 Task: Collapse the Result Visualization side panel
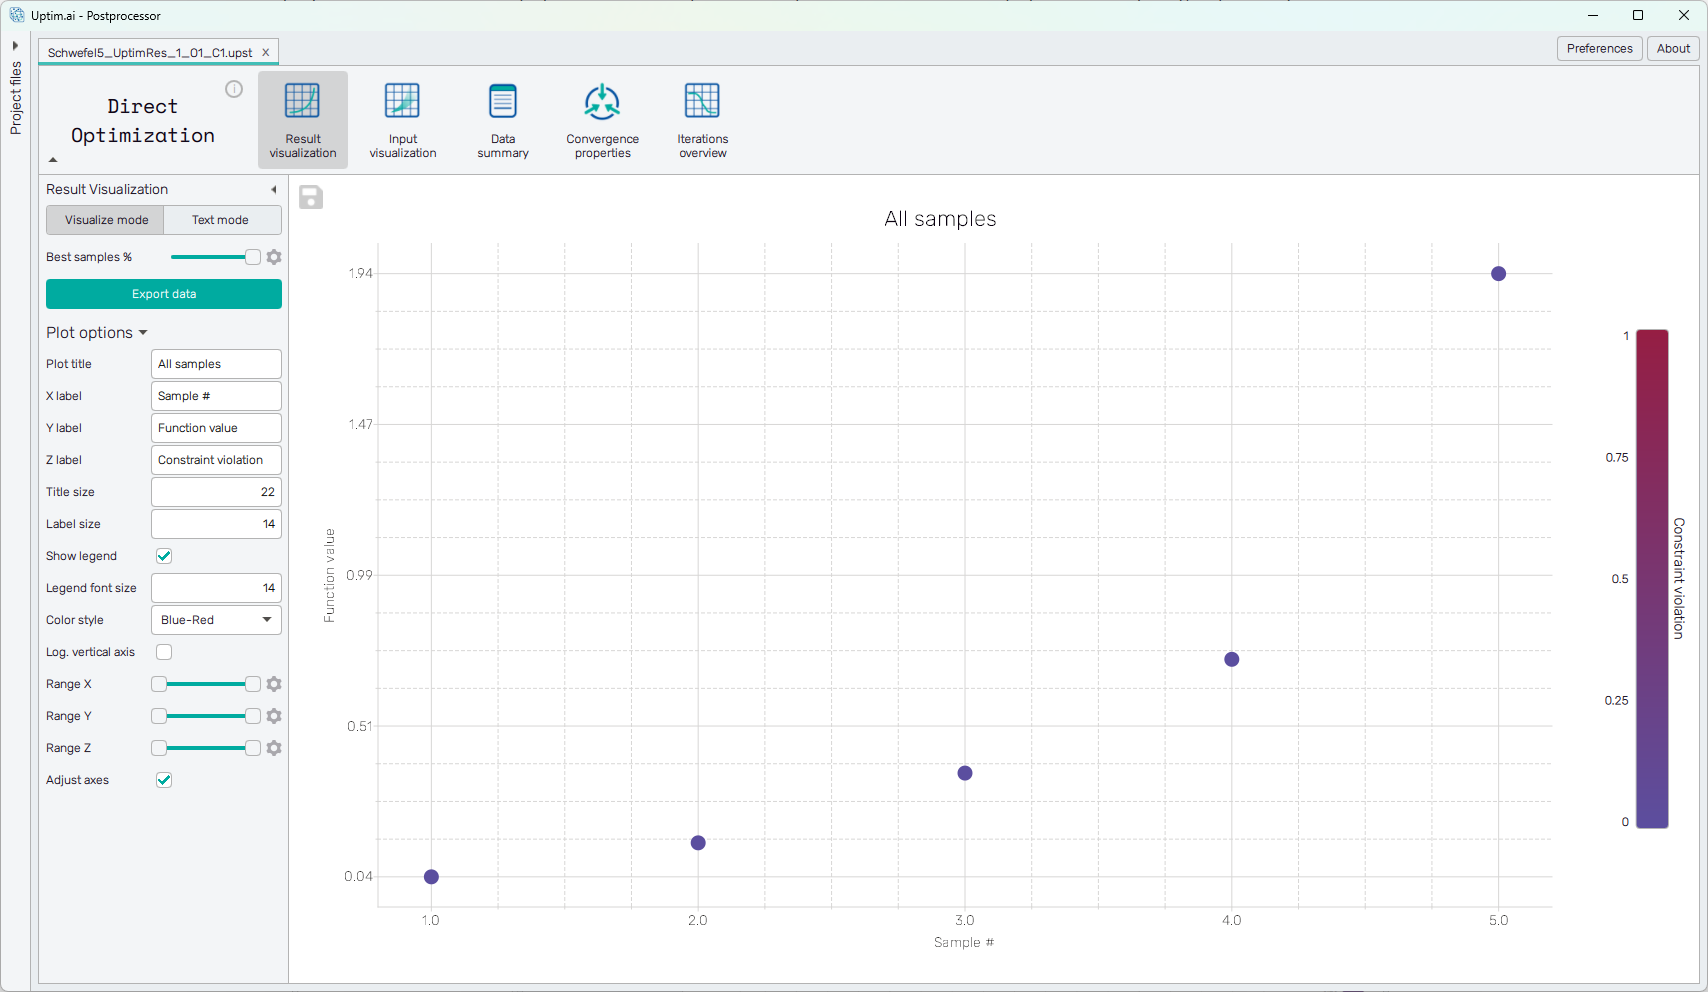coord(273,190)
